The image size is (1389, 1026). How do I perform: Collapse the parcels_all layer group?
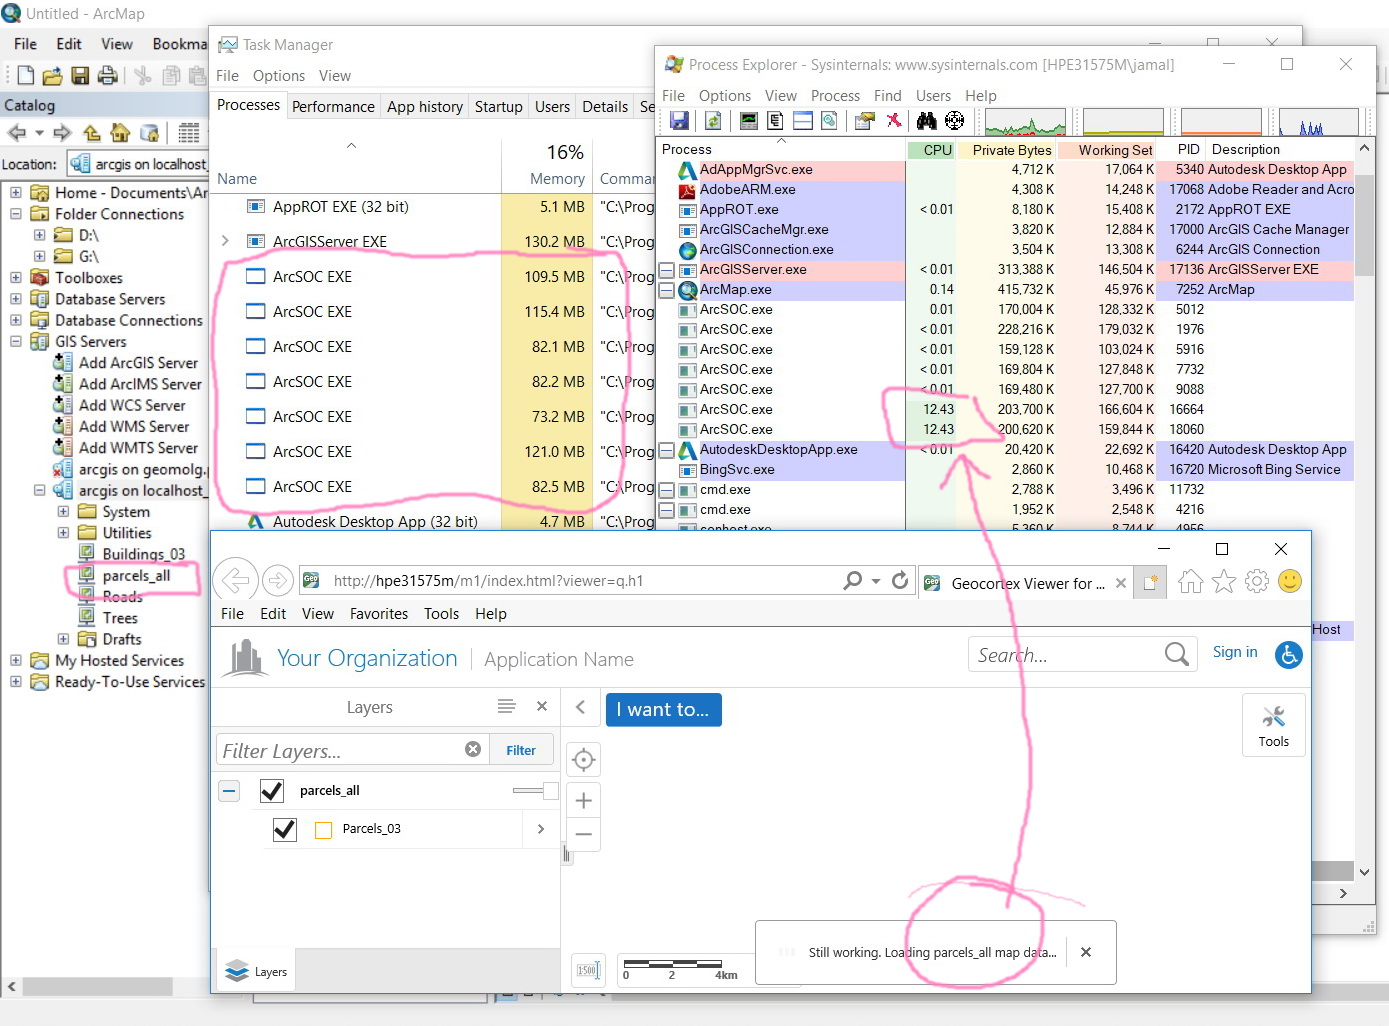229,791
